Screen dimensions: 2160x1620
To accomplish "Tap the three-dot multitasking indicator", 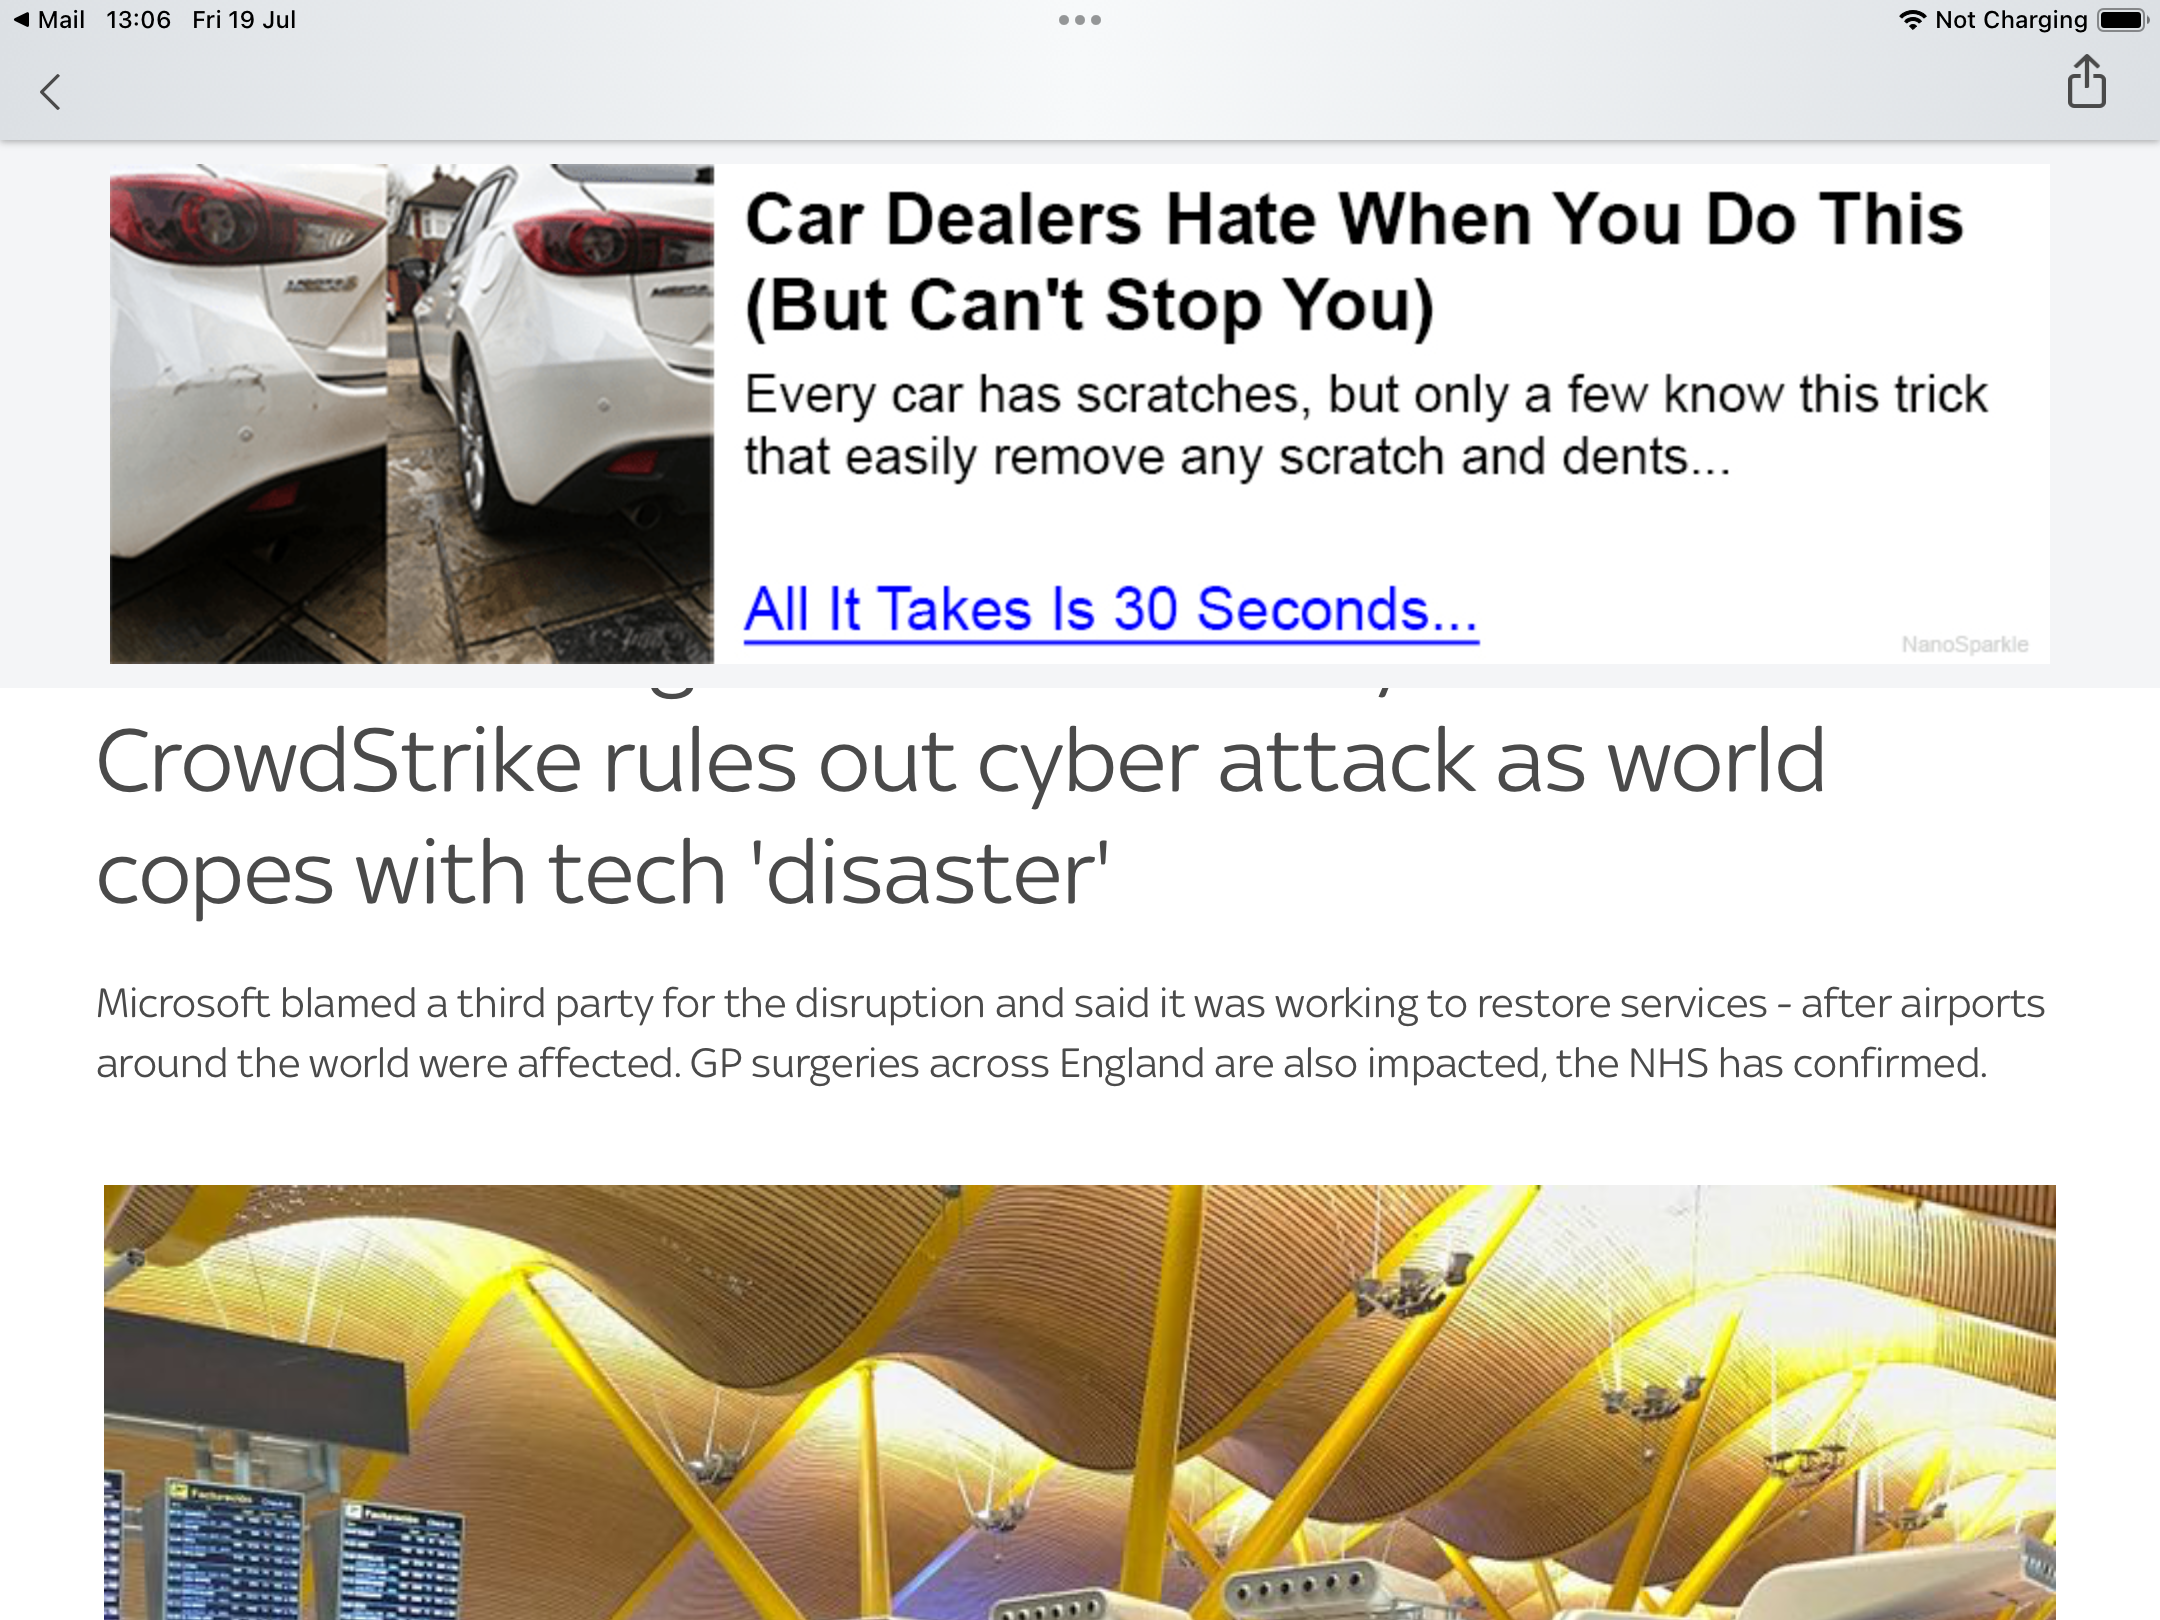I will pos(1080,20).
